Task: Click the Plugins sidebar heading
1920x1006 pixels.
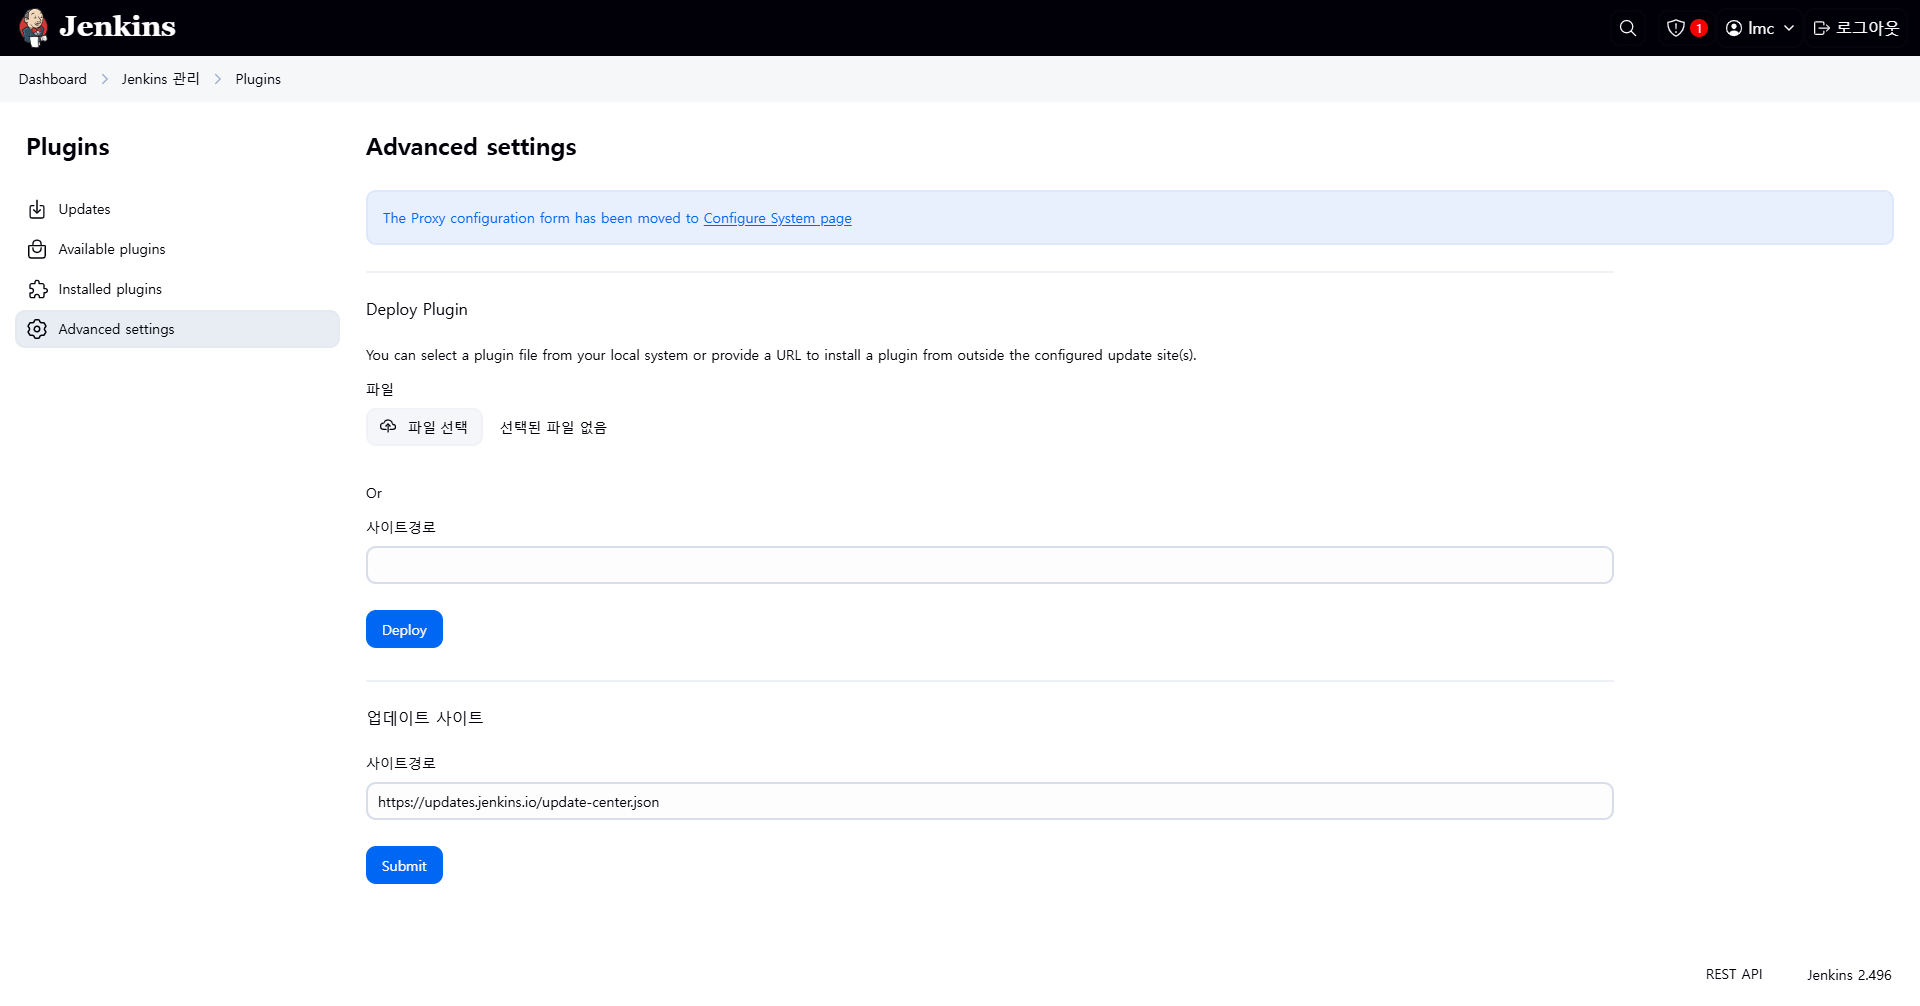Action: point(68,147)
